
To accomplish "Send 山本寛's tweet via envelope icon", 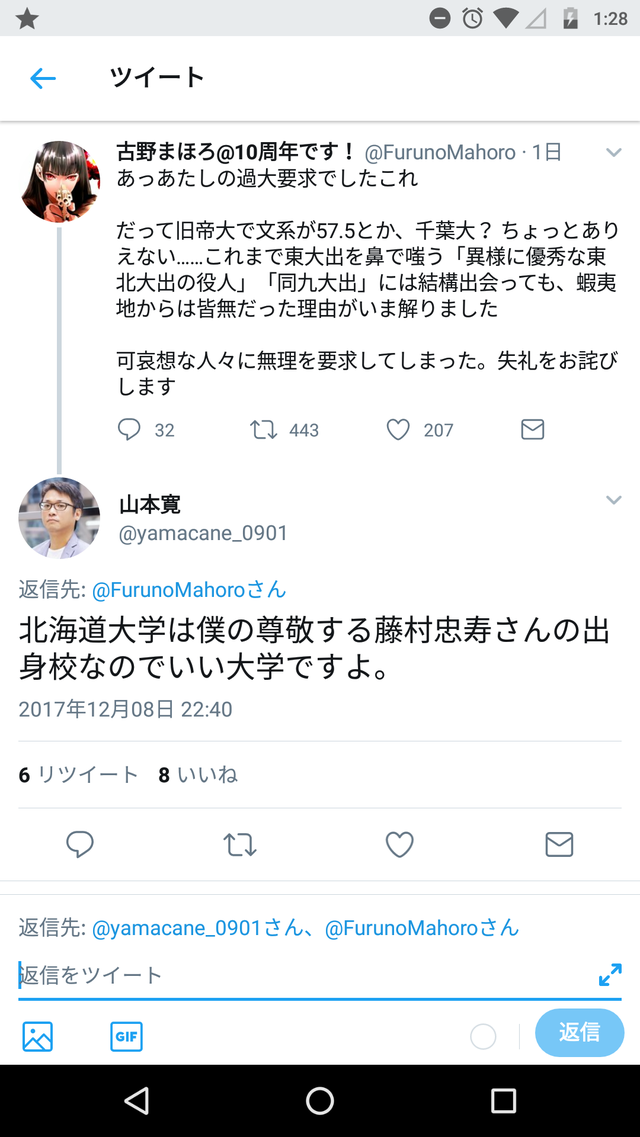I will (559, 844).
